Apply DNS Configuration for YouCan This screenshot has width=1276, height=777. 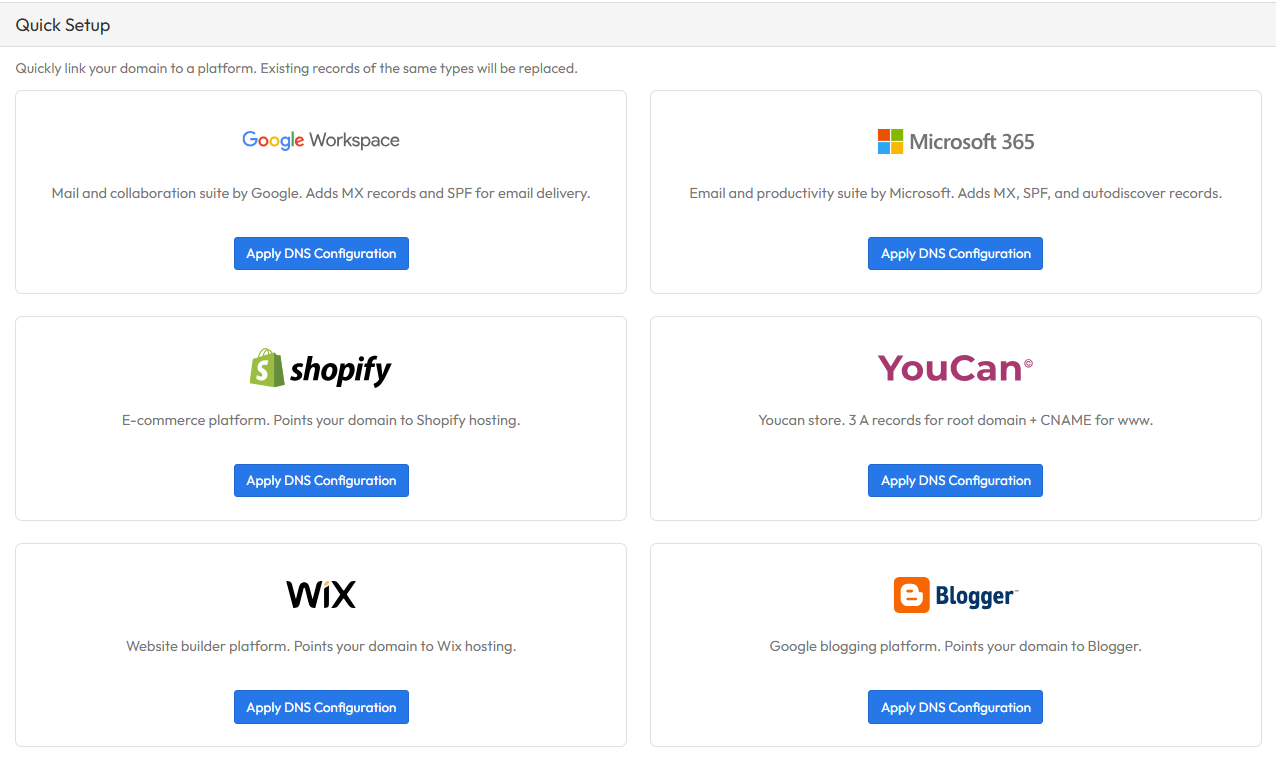[x=955, y=481]
